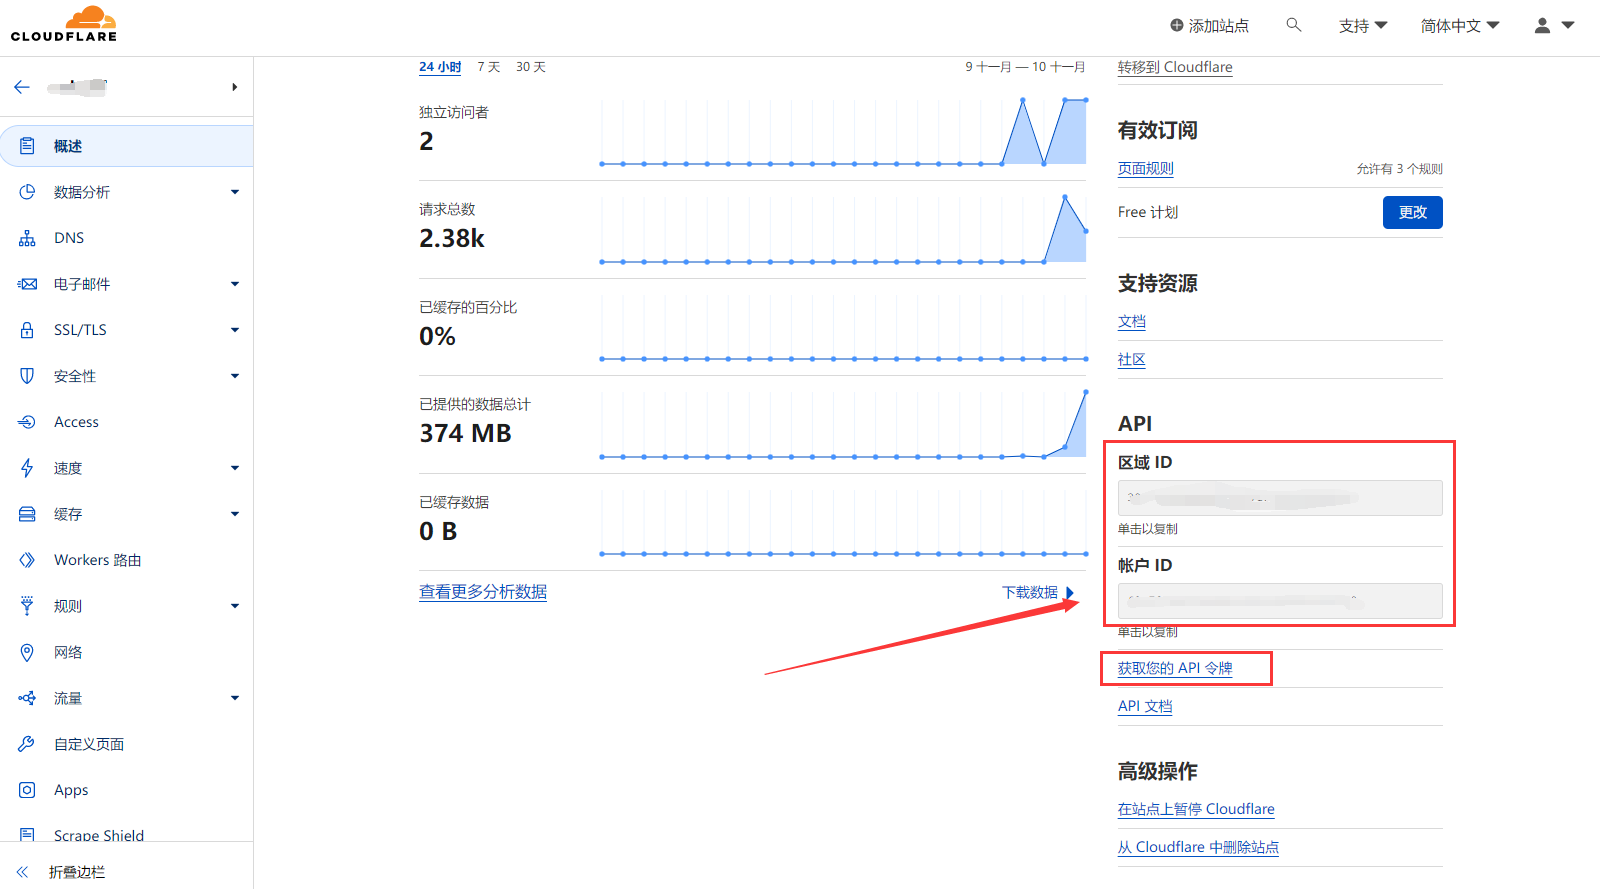
Task: Open the search magnifier icon
Action: [1293, 25]
